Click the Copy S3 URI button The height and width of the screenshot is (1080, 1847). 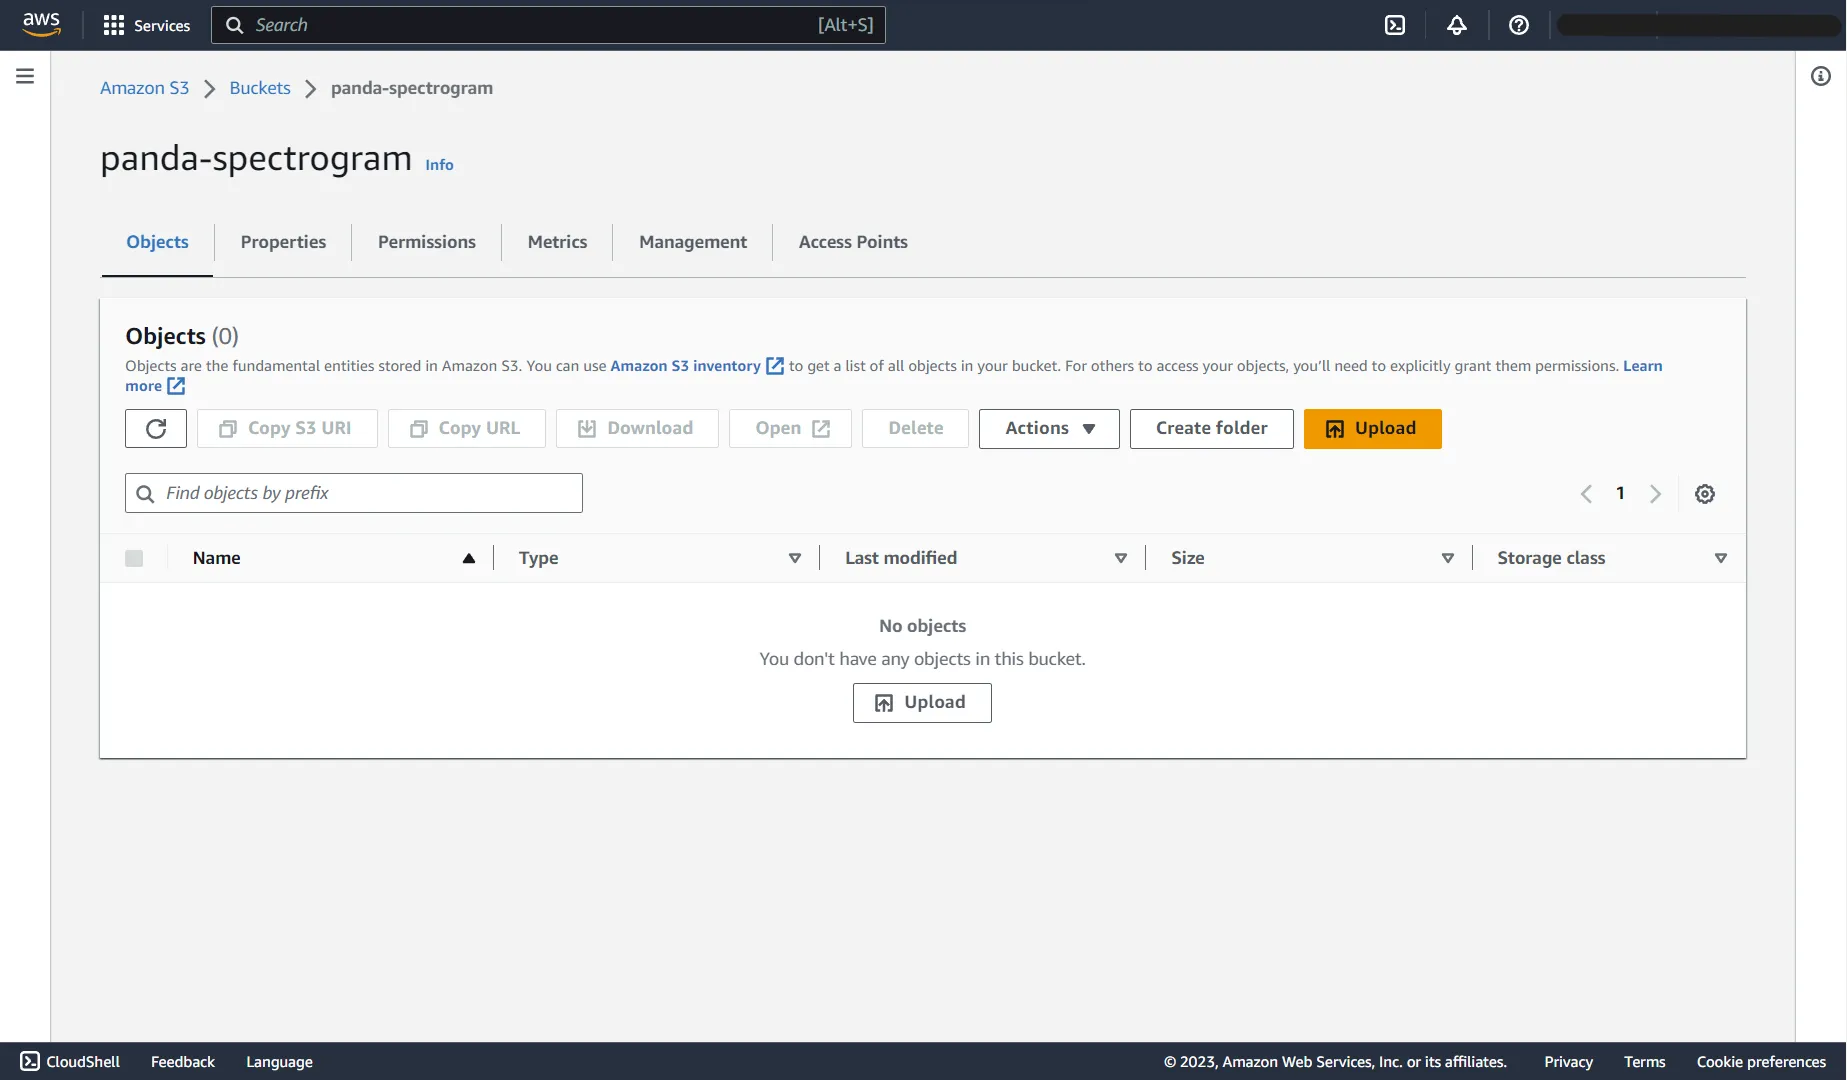pyautogui.click(x=287, y=429)
